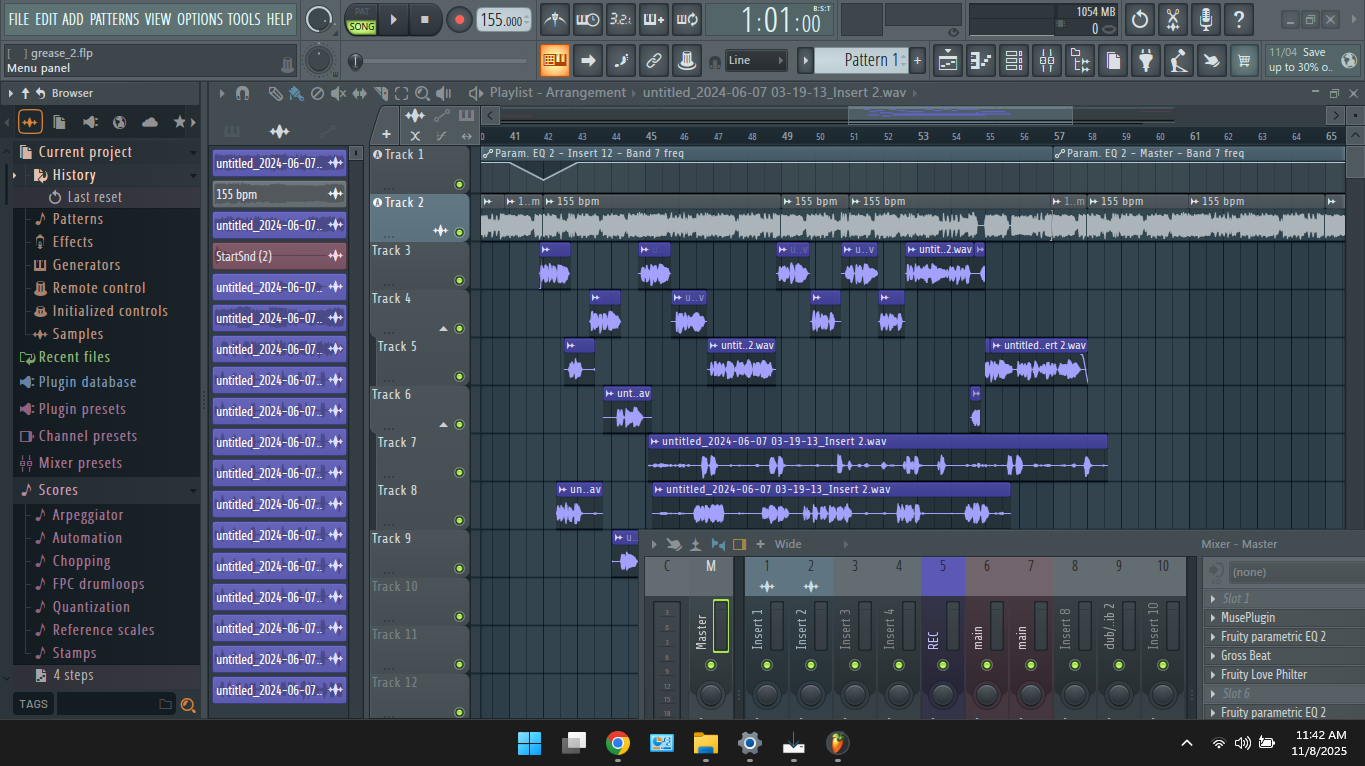Click the browser search magnifier icon

(x=187, y=705)
